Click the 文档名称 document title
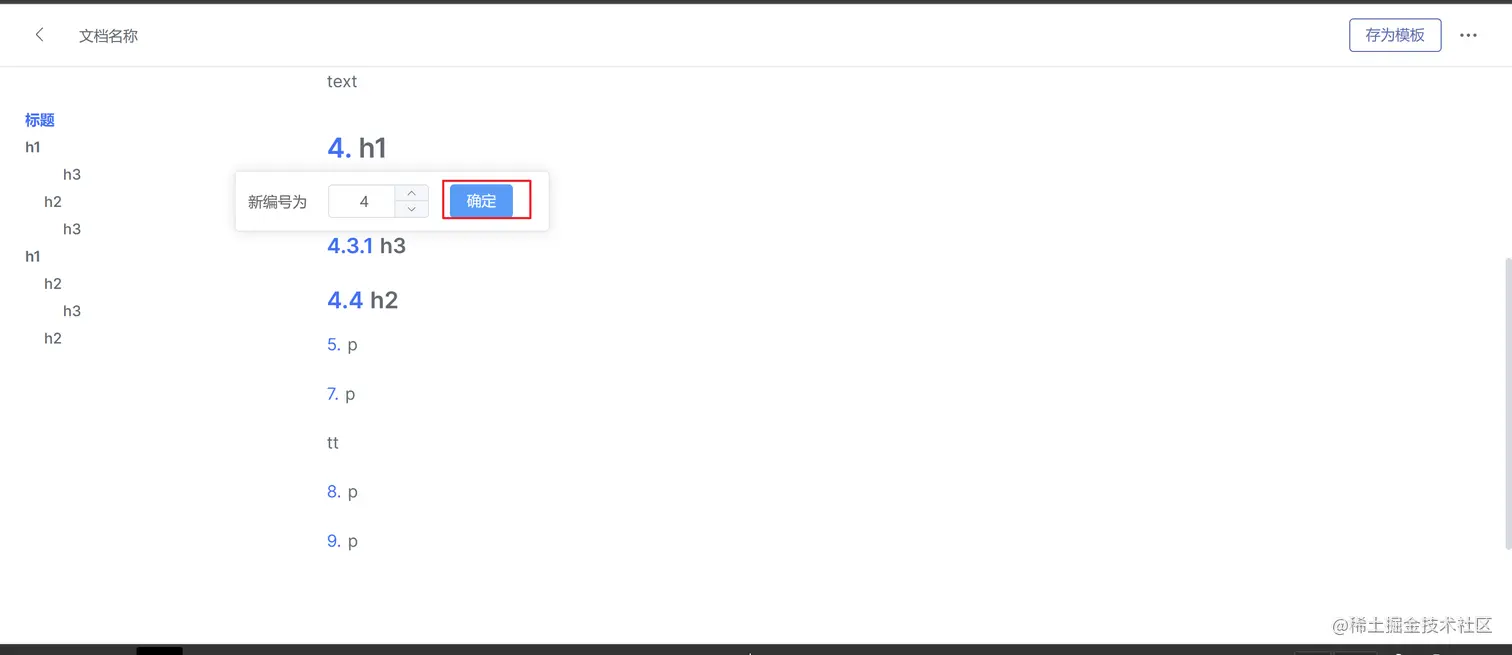The height and width of the screenshot is (655, 1512). pyautogui.click(x=108, y=36)
